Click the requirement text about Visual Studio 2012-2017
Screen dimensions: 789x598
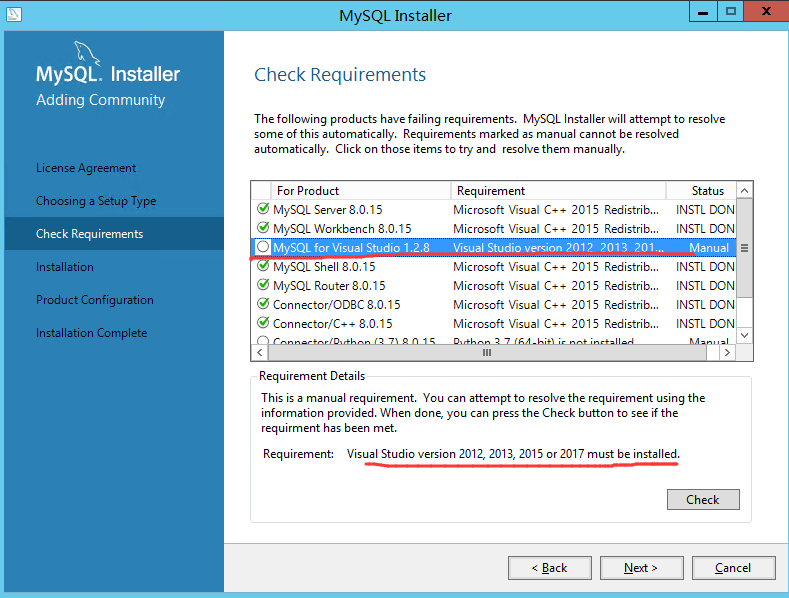click(x=513, y=454)
